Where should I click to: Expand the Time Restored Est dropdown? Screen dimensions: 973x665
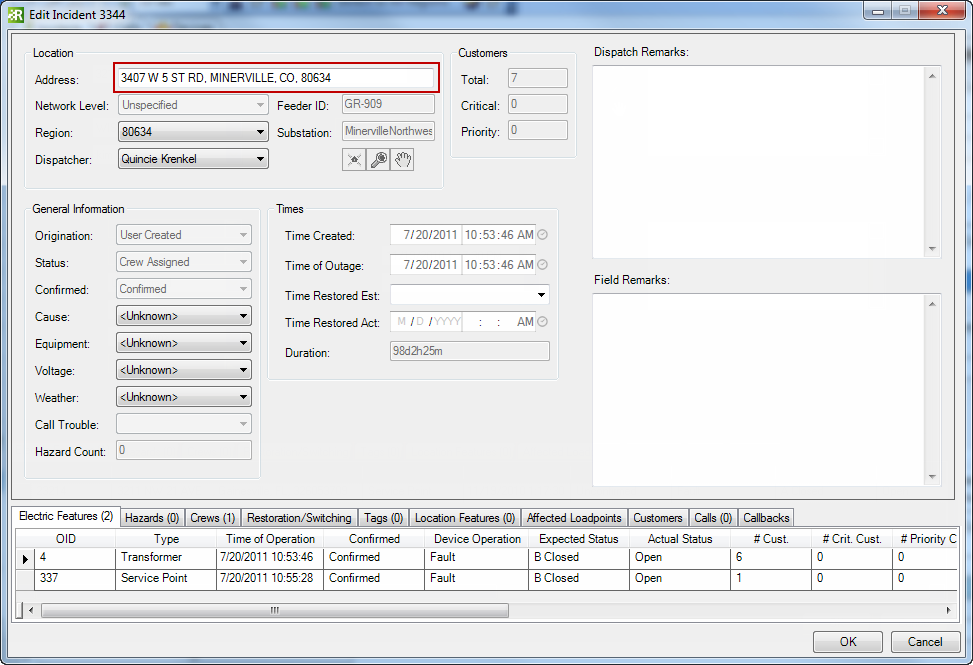541,295
